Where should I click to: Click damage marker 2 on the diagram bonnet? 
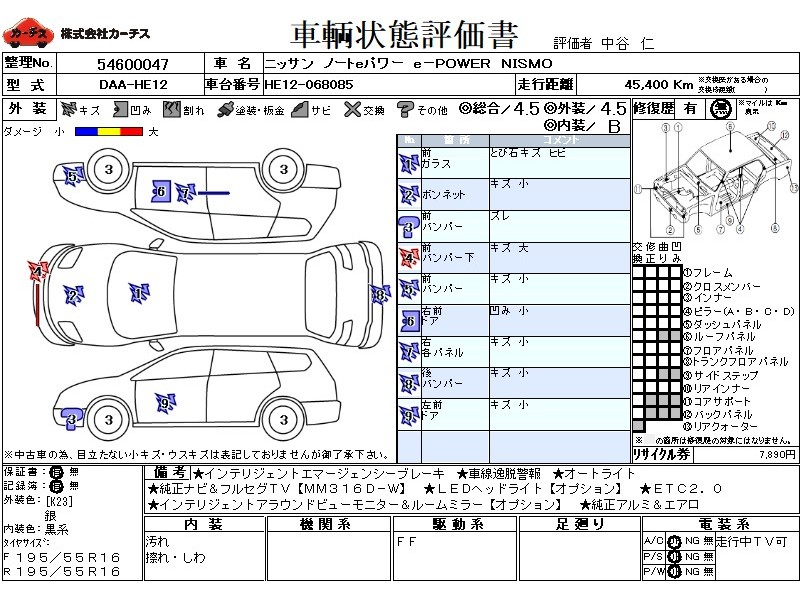[73, 295]
